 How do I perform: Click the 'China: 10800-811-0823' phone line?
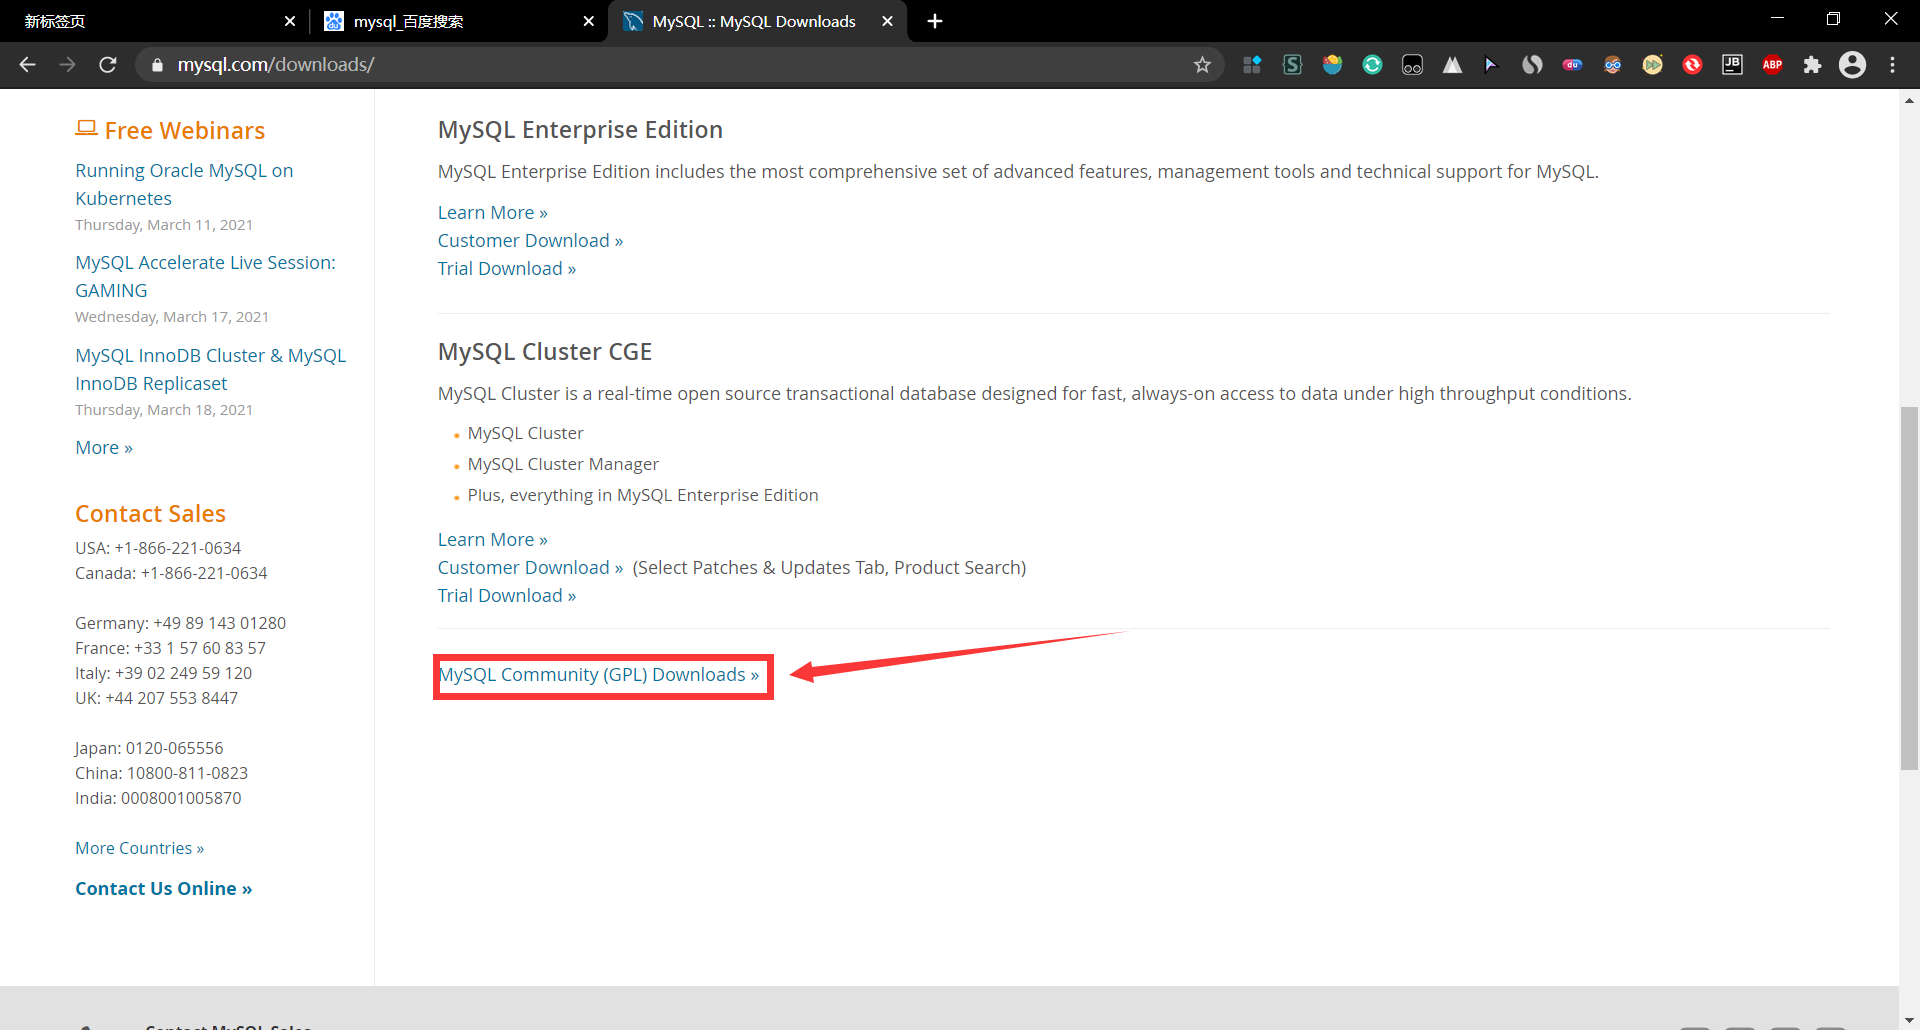161,774
